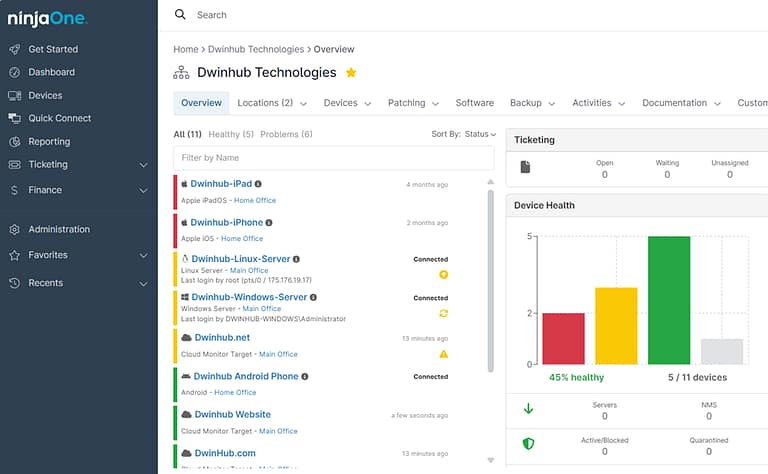Select the All (11) device filter

[187, 134]
